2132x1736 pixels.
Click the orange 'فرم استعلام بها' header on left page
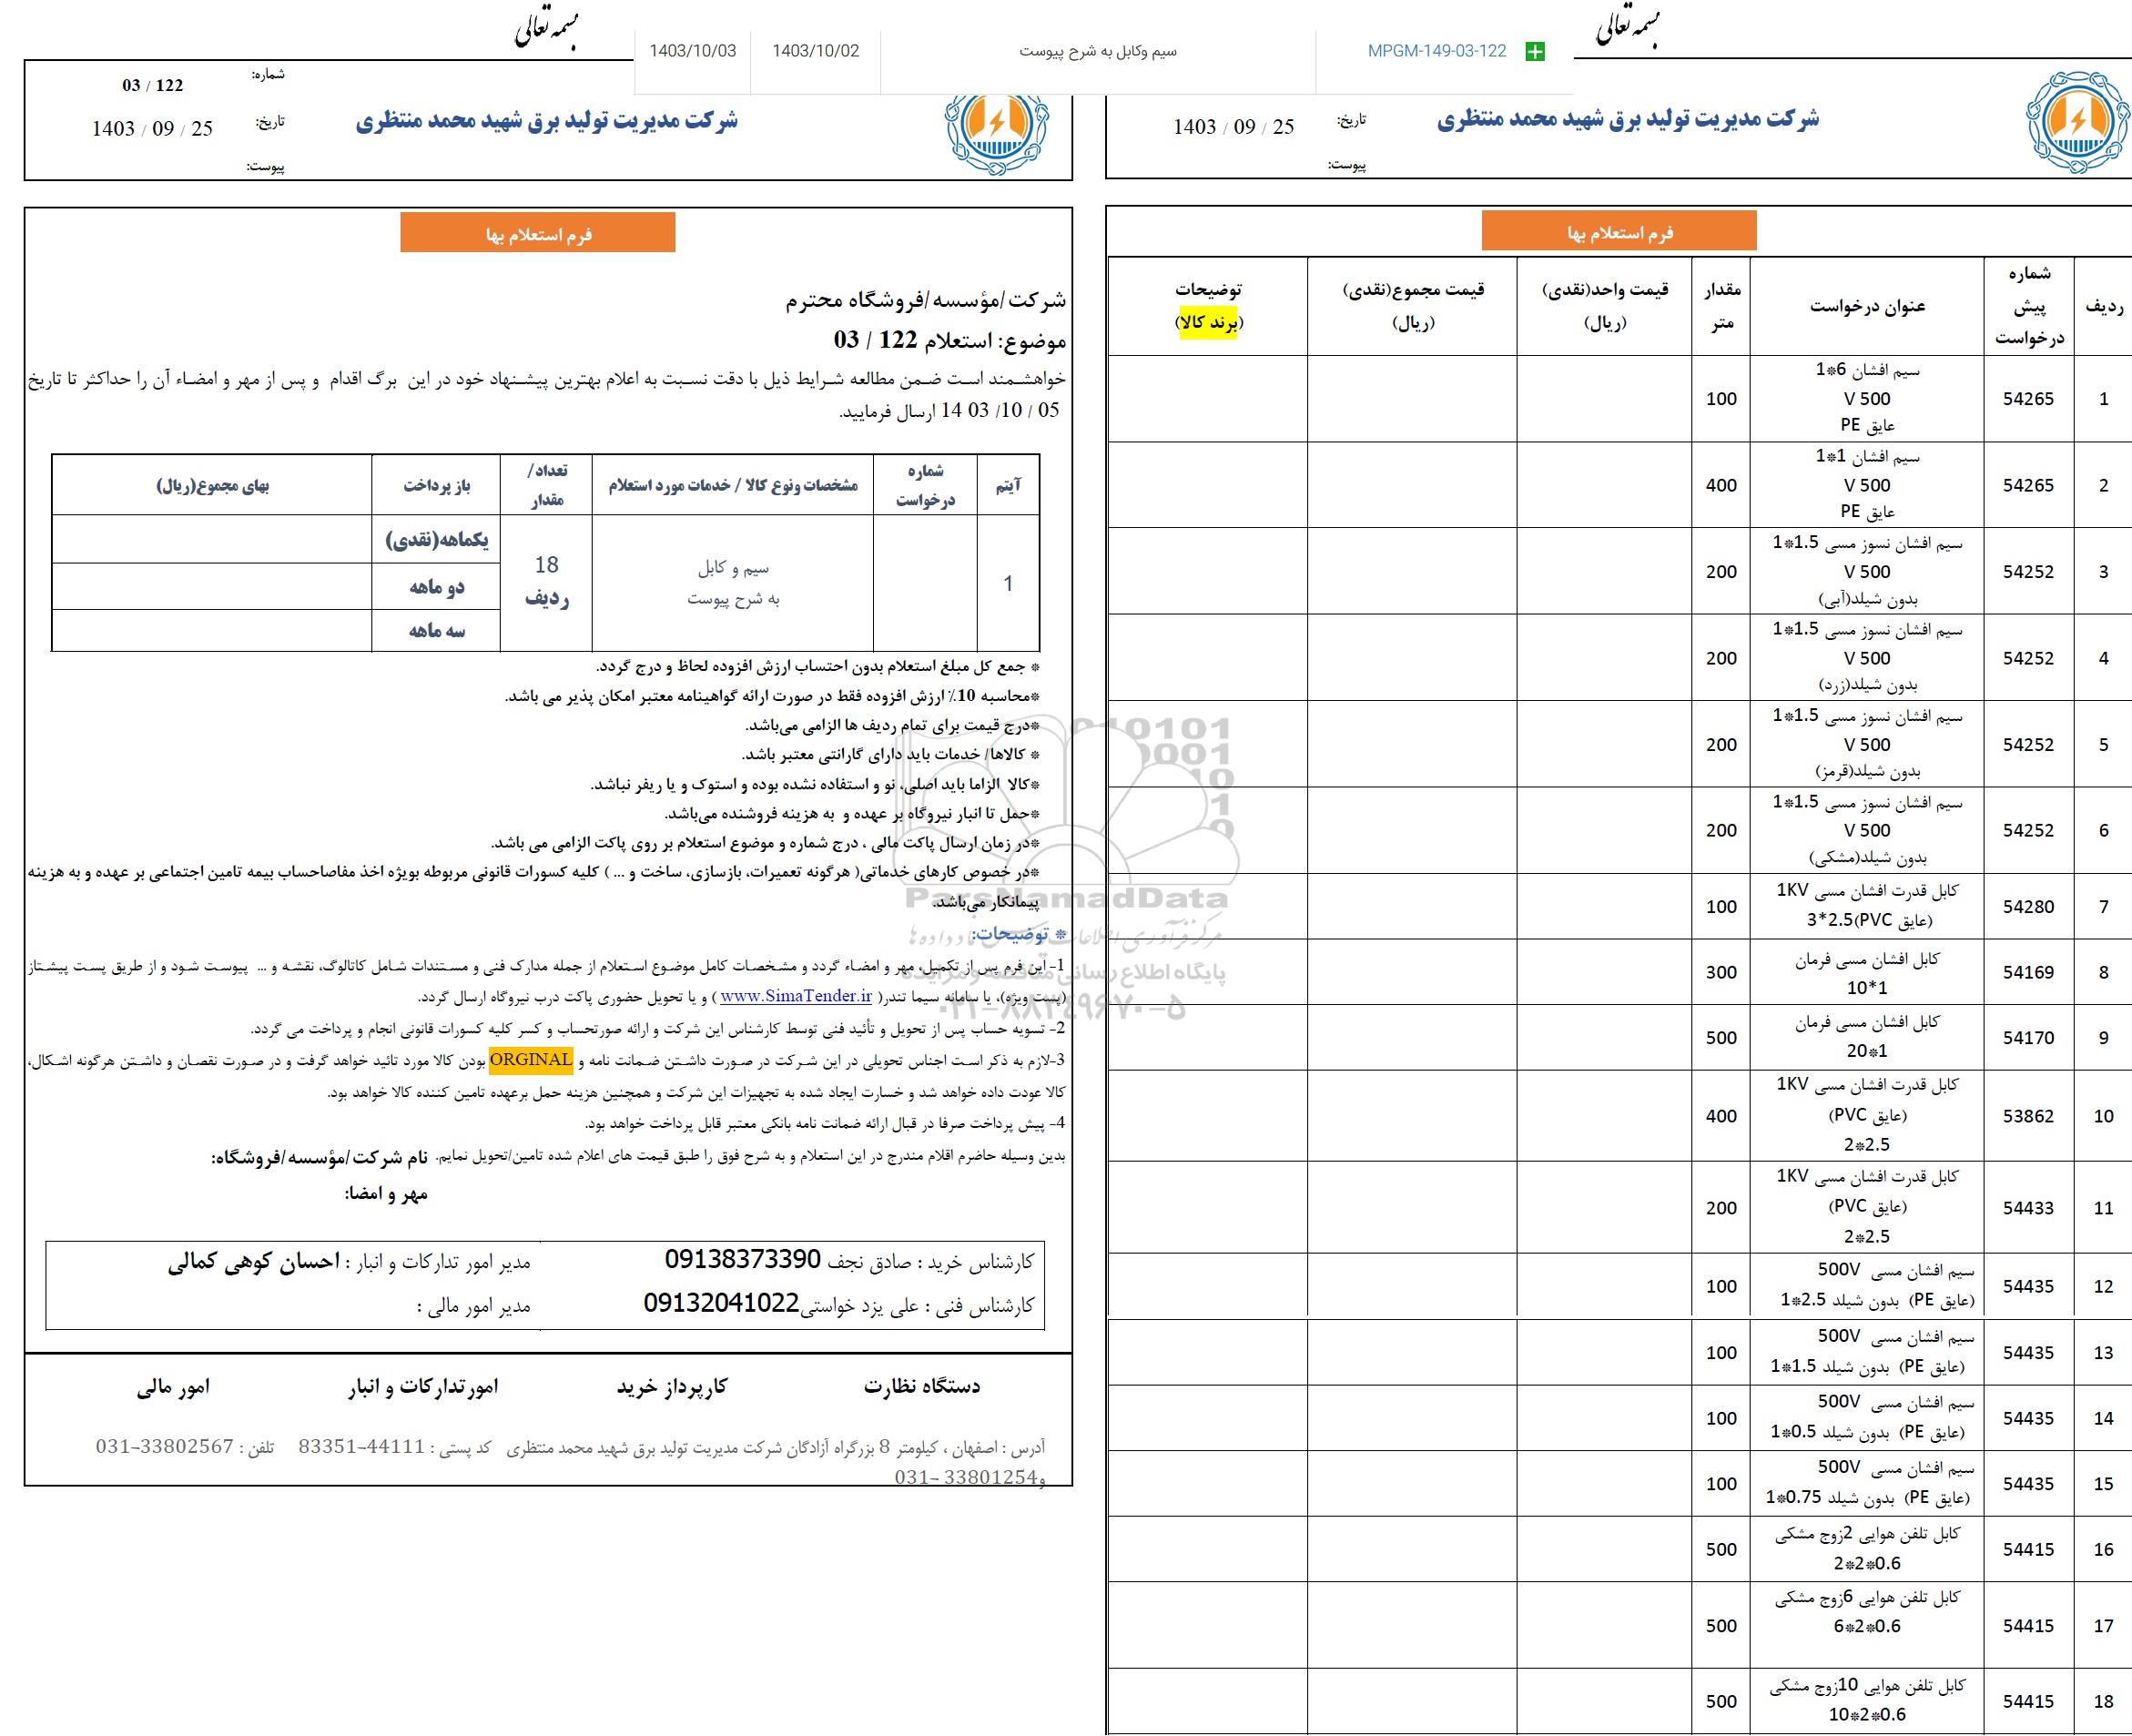coord(538,233)
